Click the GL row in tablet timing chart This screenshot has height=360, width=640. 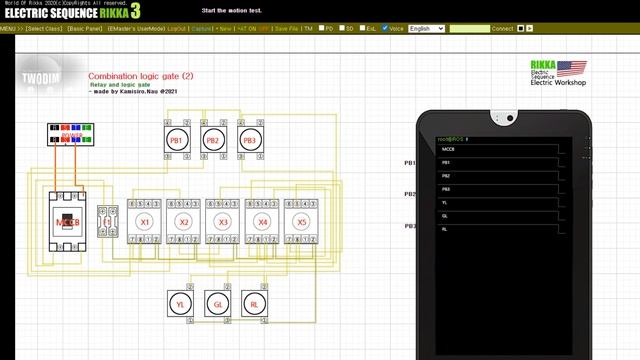coord(501,216)
